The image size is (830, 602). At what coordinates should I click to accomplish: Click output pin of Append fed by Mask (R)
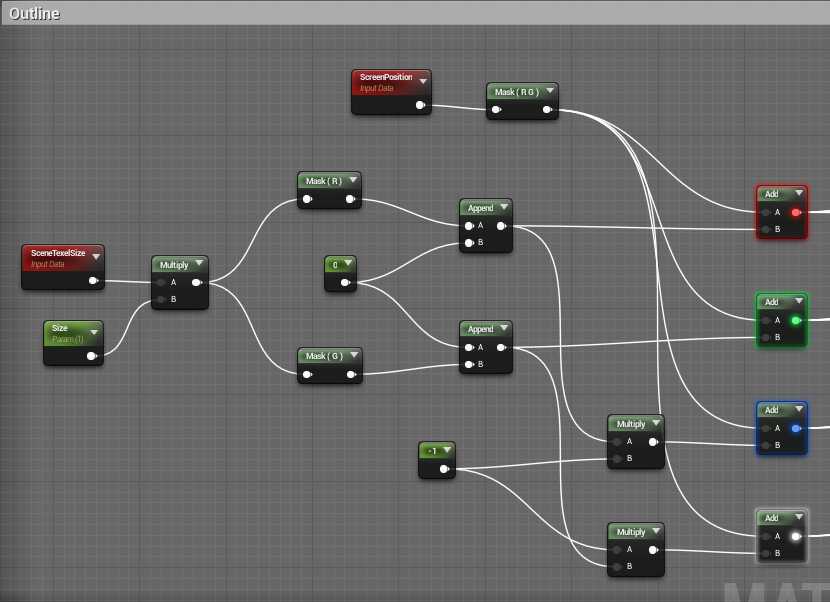501,226
